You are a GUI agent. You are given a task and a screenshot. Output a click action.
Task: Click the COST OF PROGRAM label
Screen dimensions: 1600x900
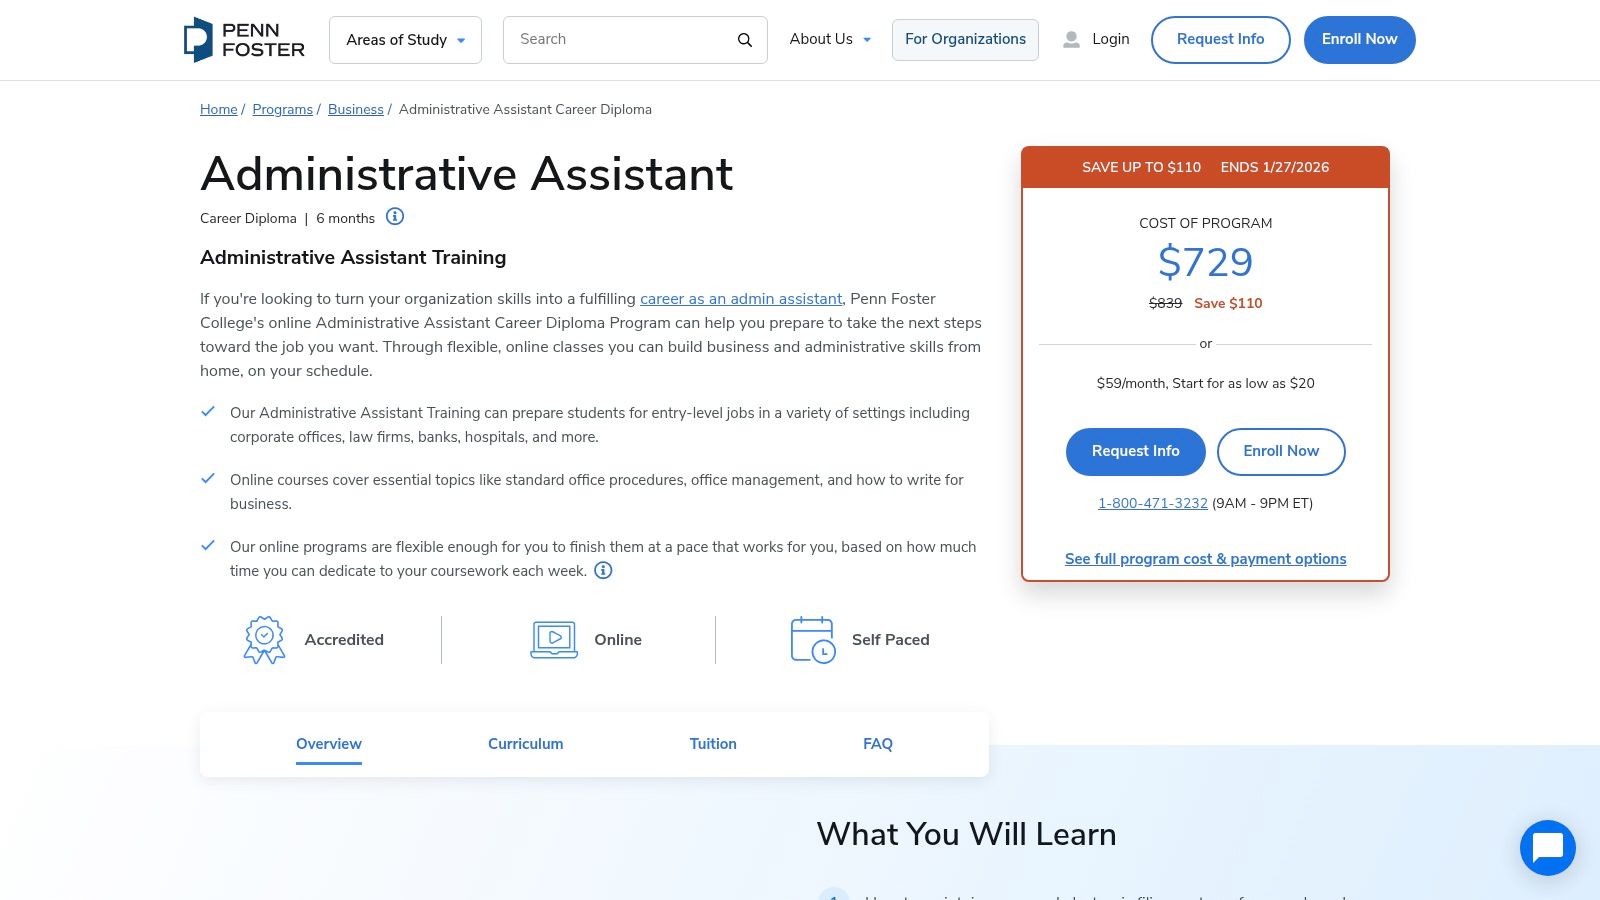(1206, 223)
